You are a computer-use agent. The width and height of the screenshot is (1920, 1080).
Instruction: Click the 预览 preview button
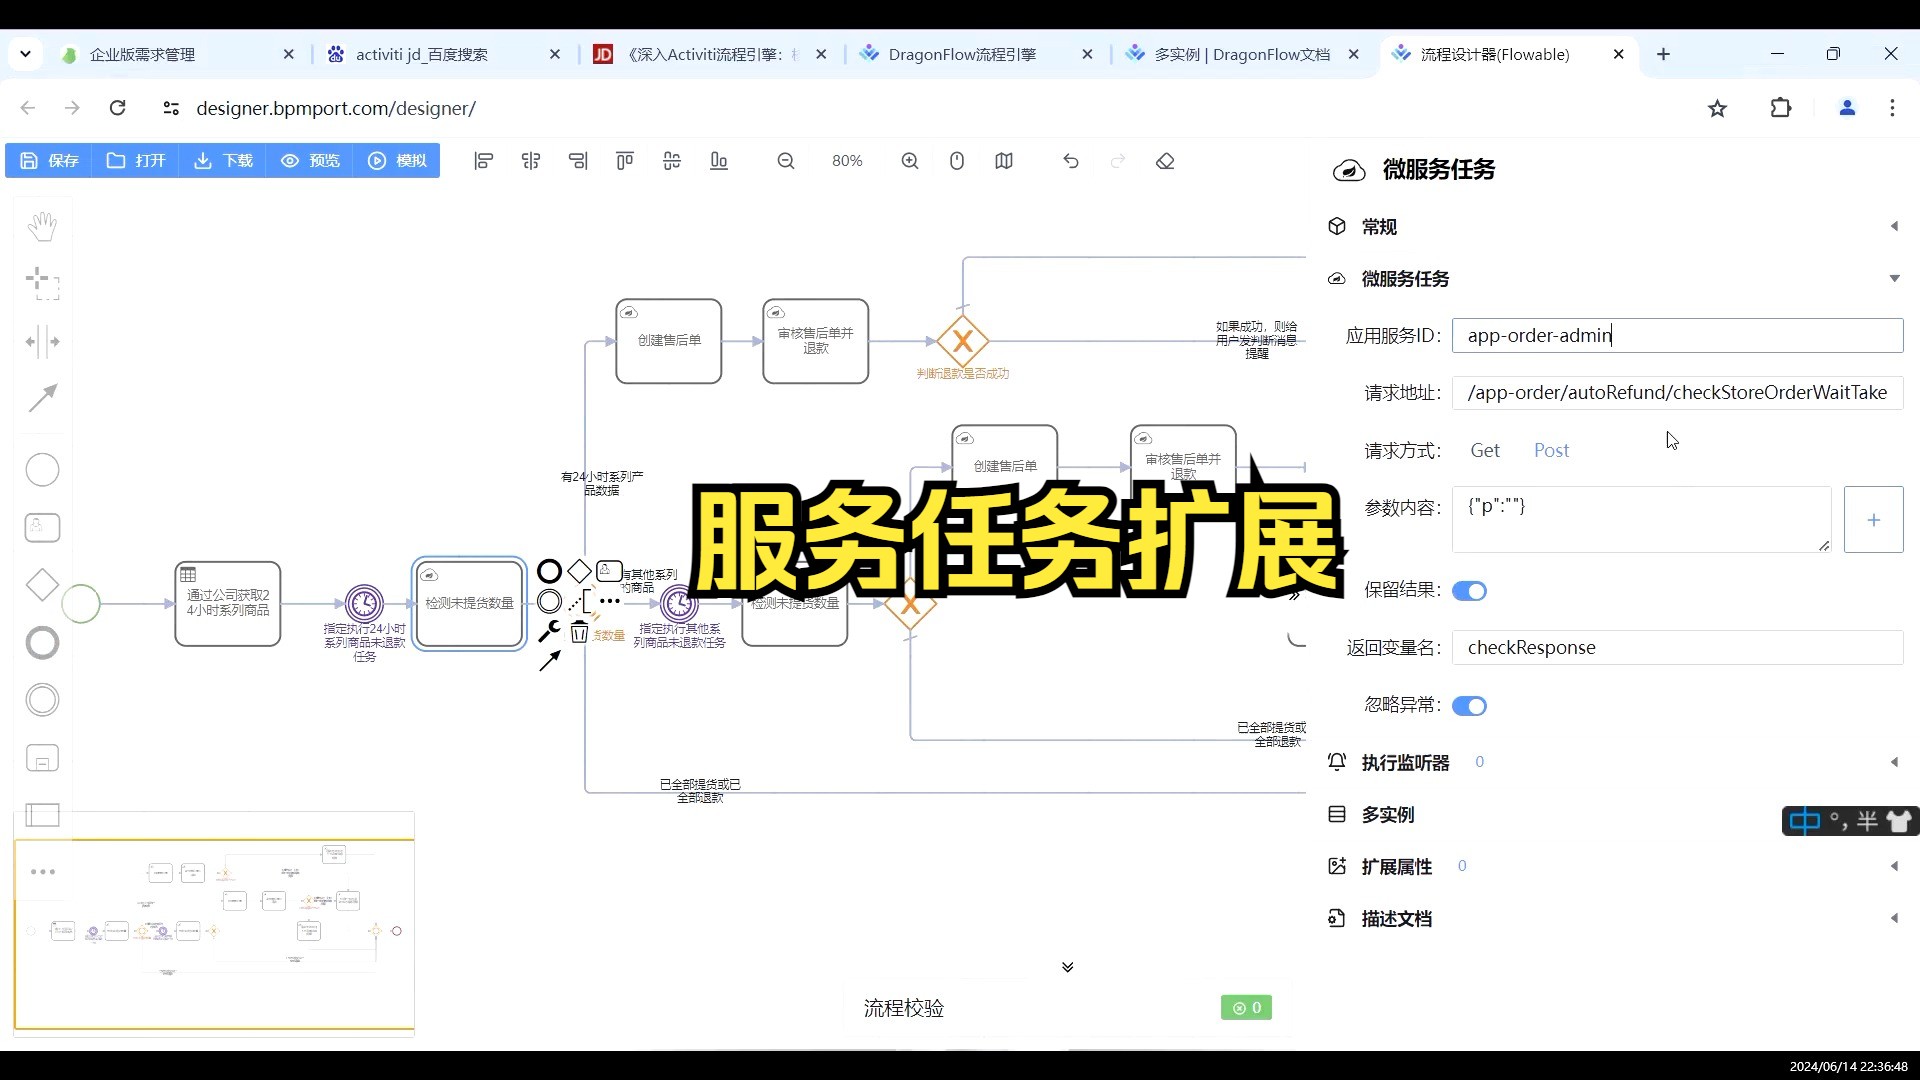tap(310, 161)
